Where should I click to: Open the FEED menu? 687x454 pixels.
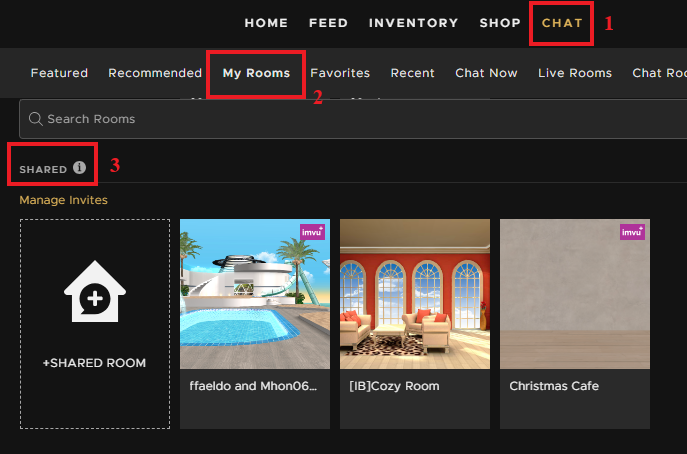pos(328,23)
